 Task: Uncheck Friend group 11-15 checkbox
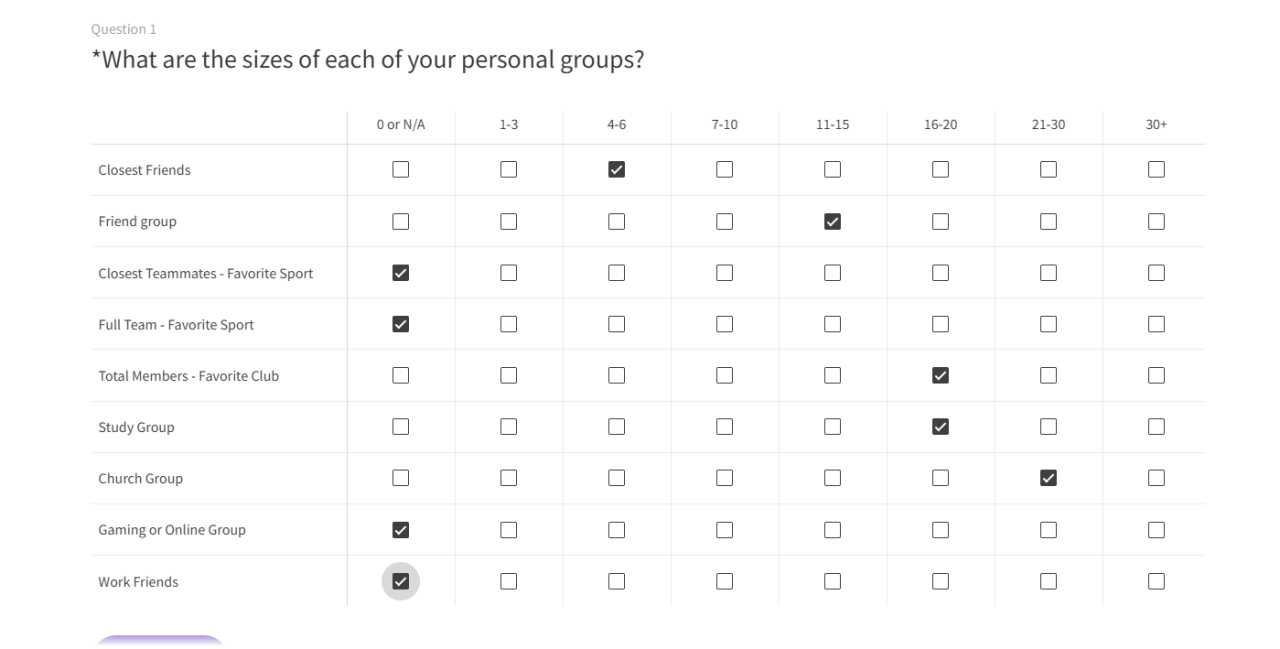tap(832, 222)
